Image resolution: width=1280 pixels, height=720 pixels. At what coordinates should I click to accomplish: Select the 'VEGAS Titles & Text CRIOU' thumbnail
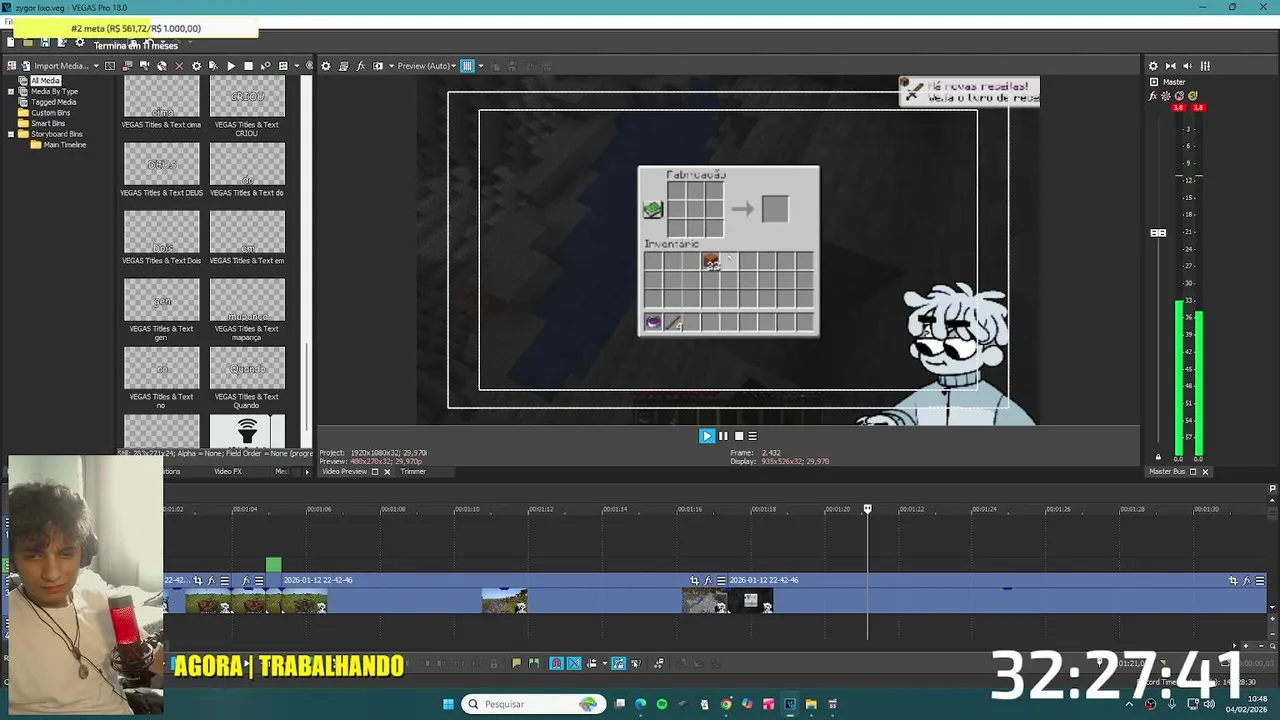point(247,98)
